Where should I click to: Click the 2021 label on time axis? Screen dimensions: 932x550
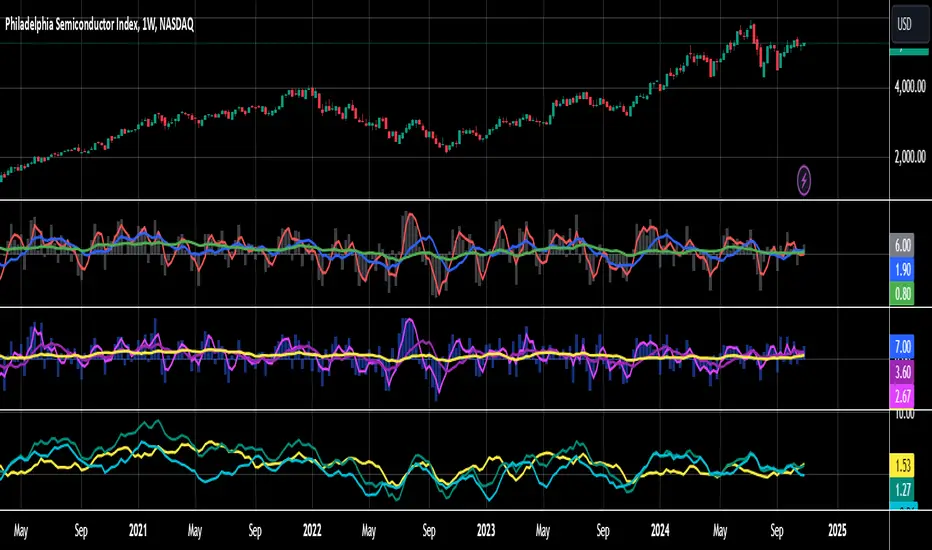tap(137, 530)
